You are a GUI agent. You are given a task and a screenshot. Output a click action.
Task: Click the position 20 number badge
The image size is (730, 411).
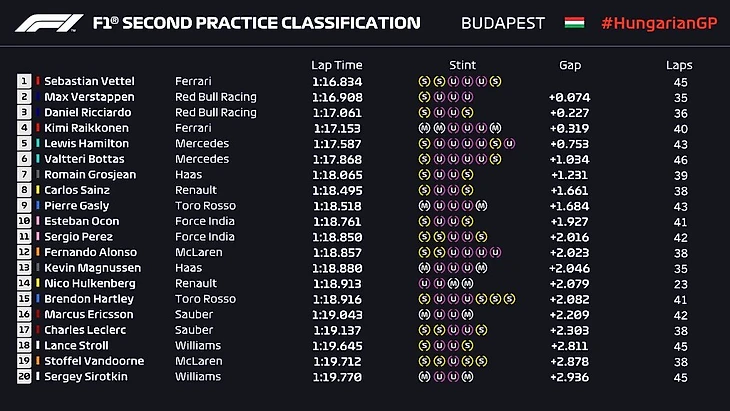pos(23,377)
